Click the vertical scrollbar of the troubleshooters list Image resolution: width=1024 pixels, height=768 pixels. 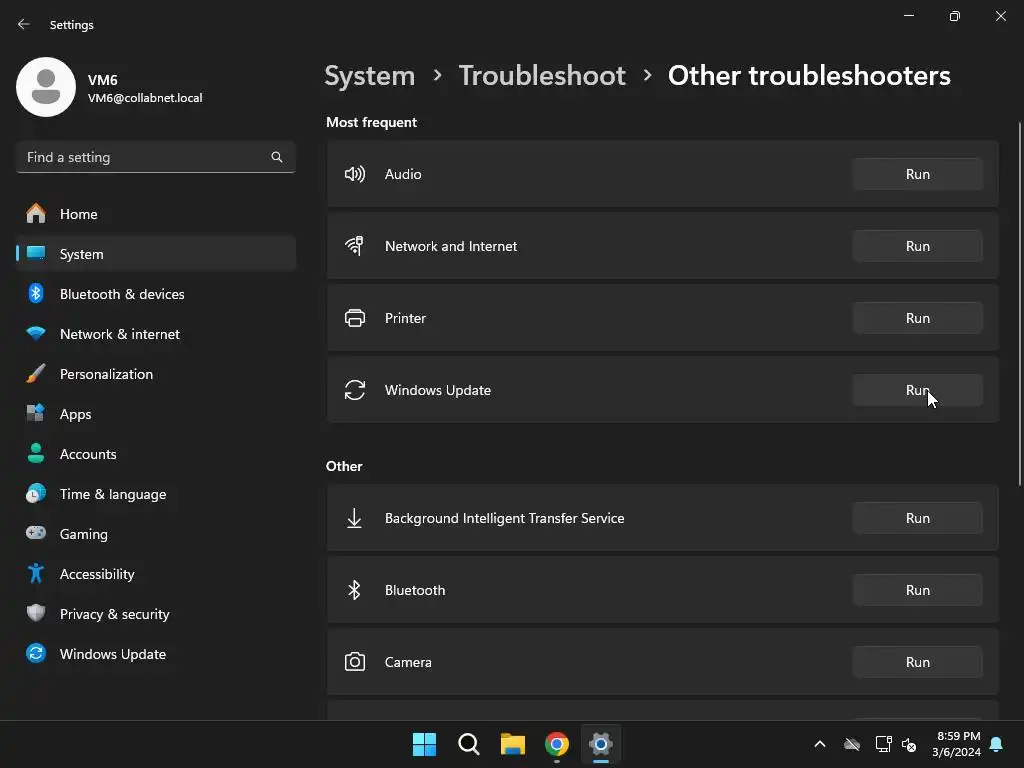point(1020,304)
